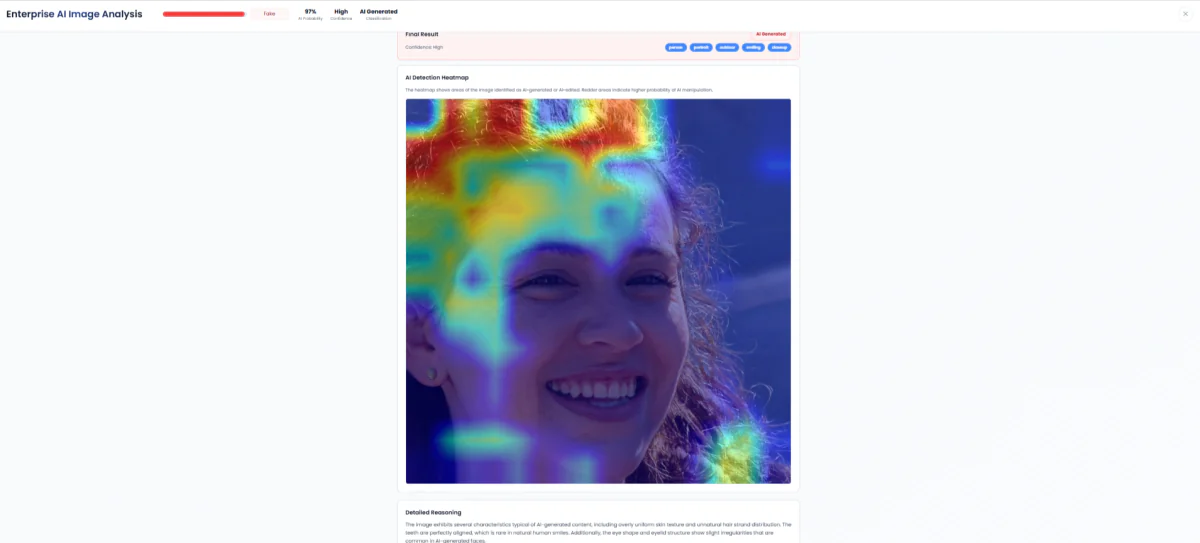
Task: Select the 'outdoor' tag chip
Action: (727, 47)
